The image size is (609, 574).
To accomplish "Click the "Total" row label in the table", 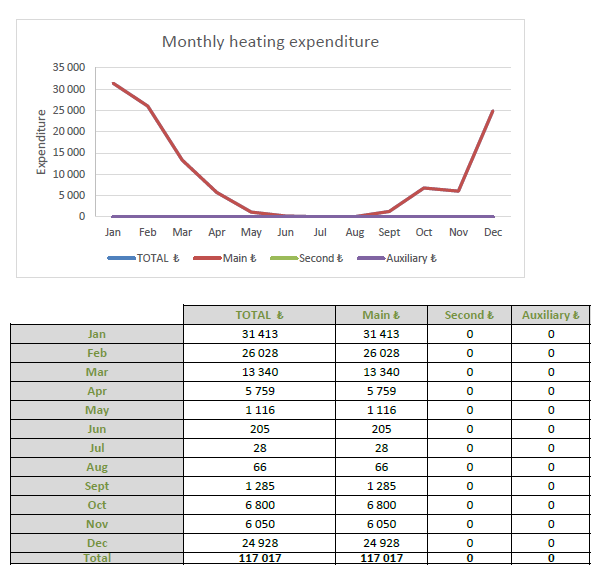I will (x=97, y=558).
